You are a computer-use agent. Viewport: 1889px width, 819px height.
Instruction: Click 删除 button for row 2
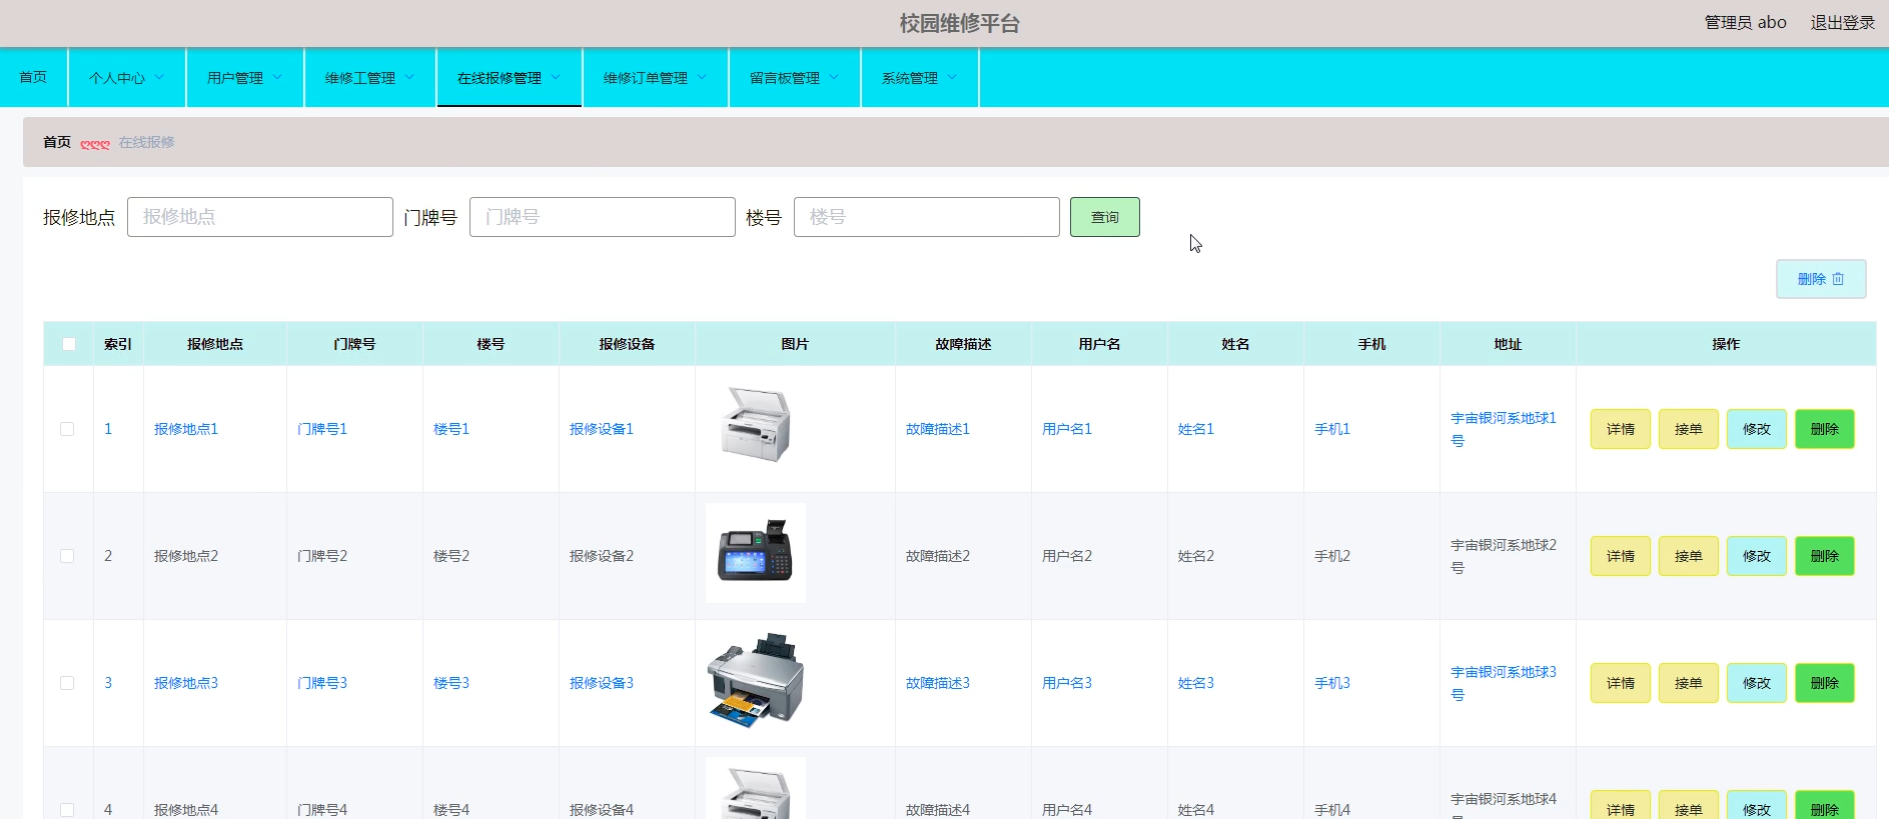point(1824,556)
